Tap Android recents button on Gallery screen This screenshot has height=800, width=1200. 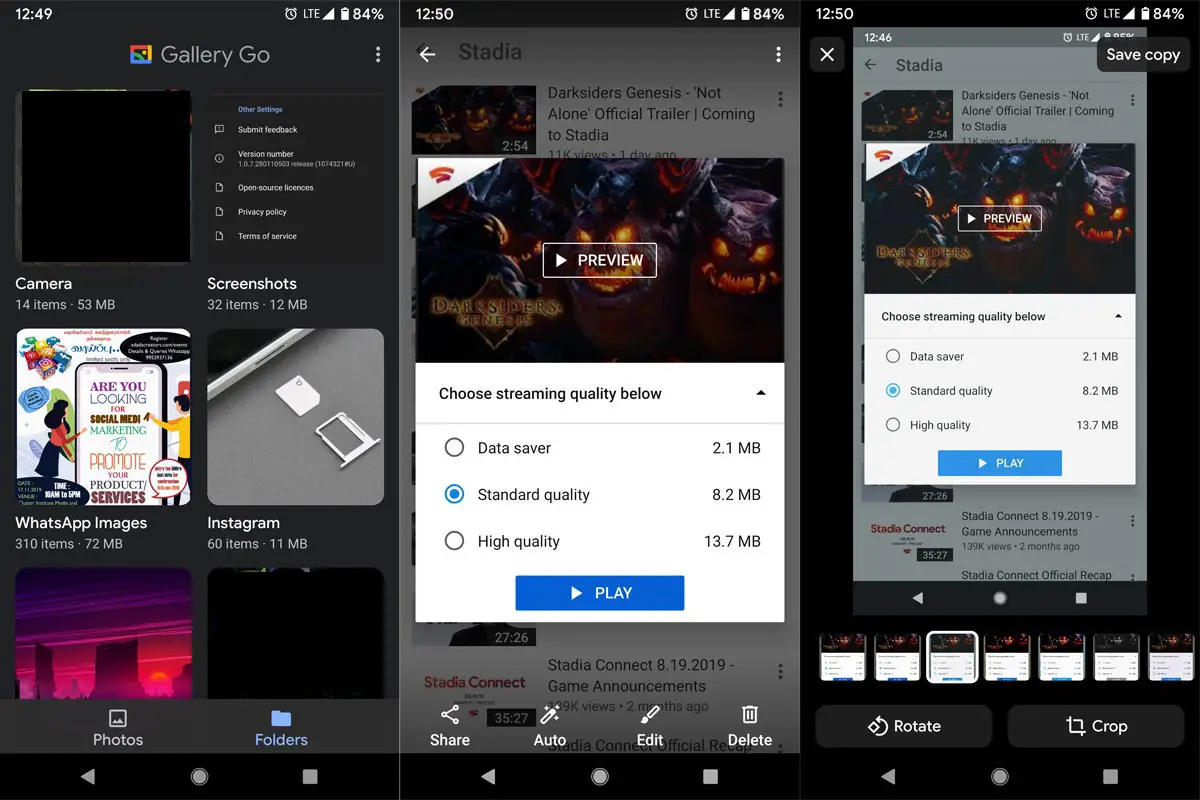310,777
